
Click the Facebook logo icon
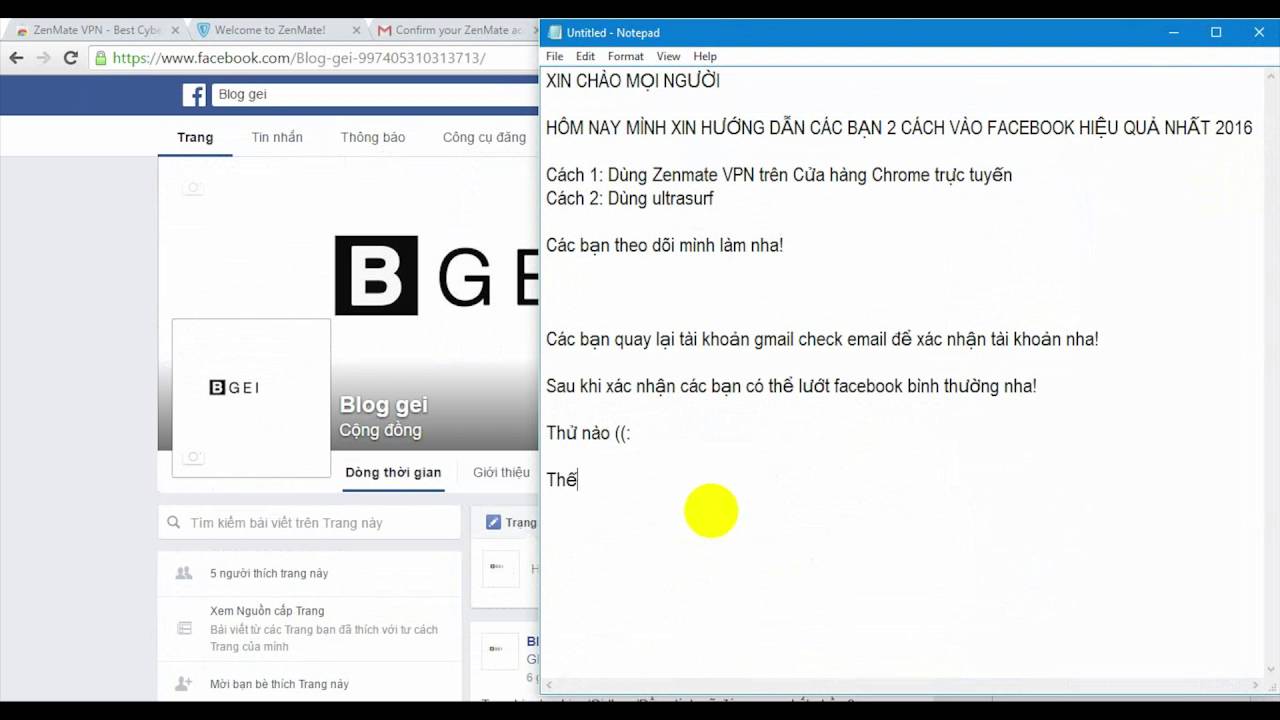tap(194, 94)
